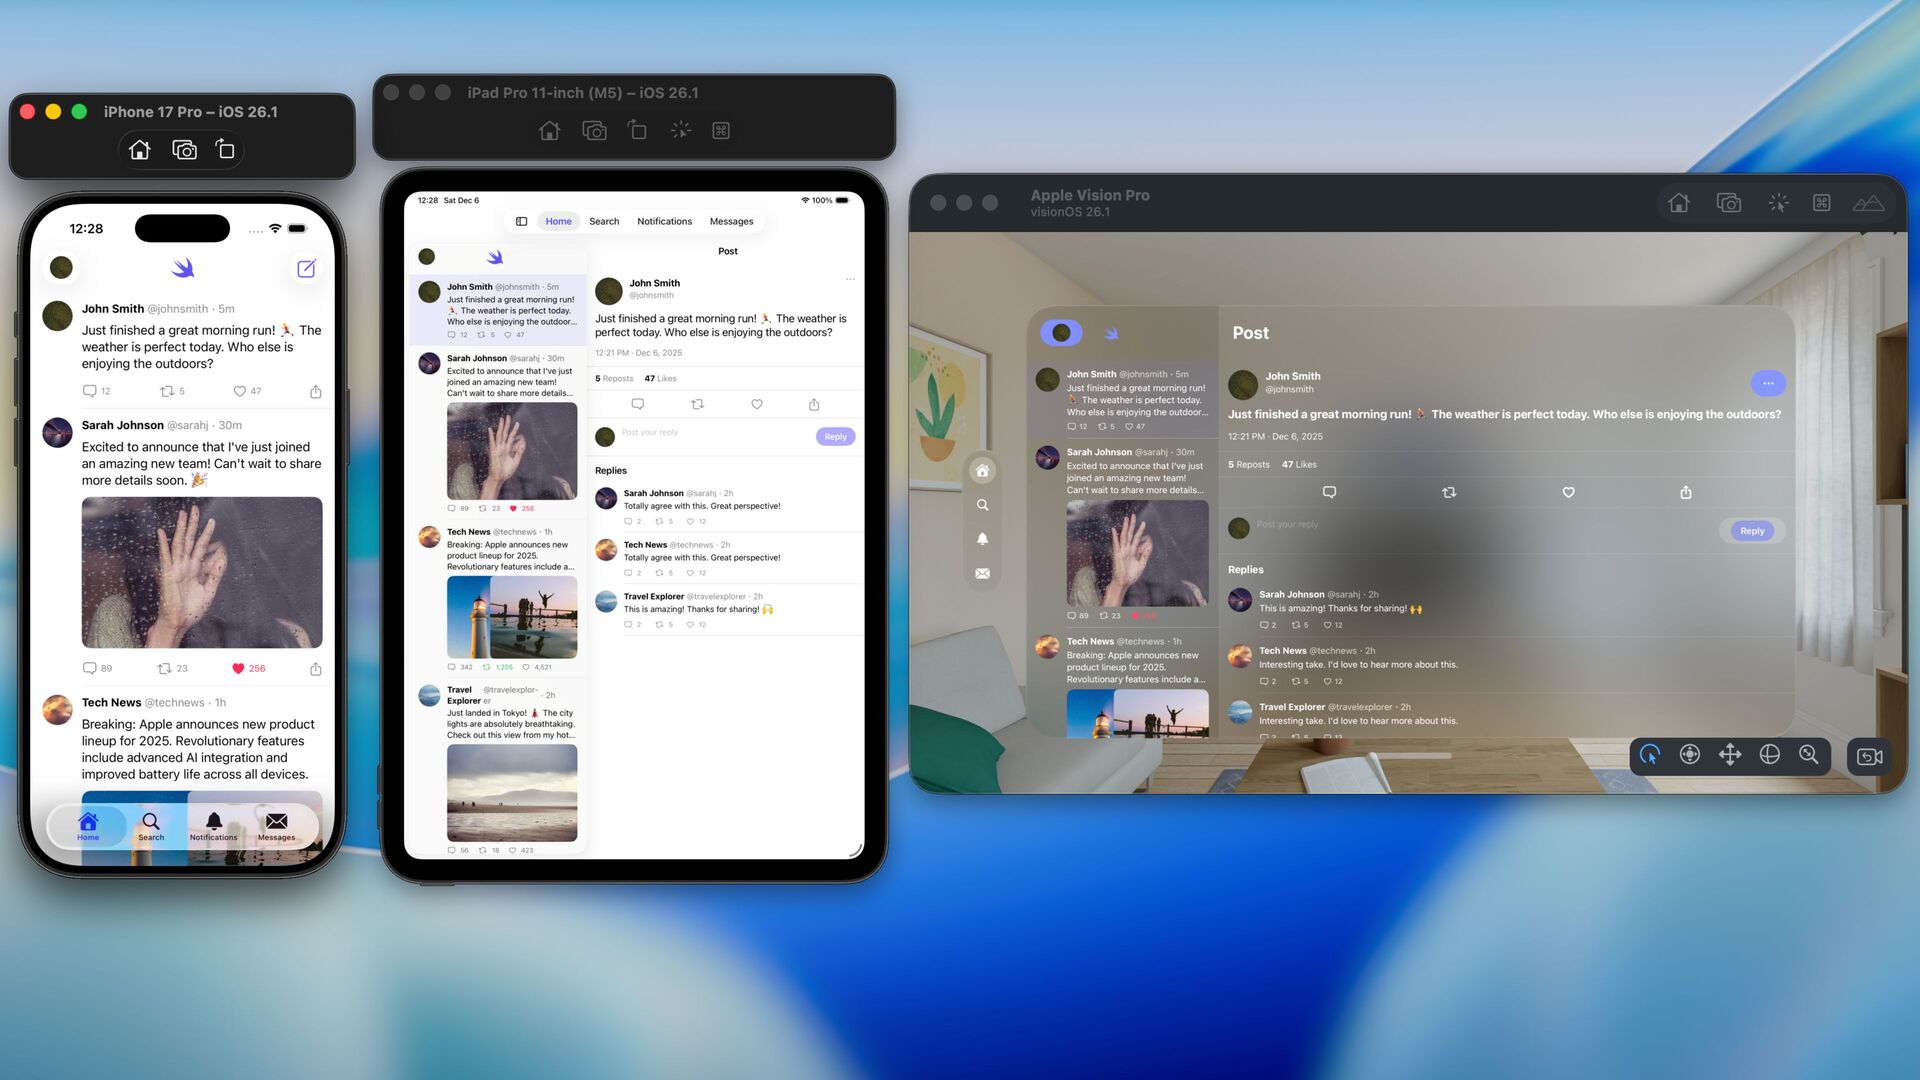Click the repost icon in Vision Pro post detail
The height and width of the screenshot is (1080, 1920).
(1448, 492)
